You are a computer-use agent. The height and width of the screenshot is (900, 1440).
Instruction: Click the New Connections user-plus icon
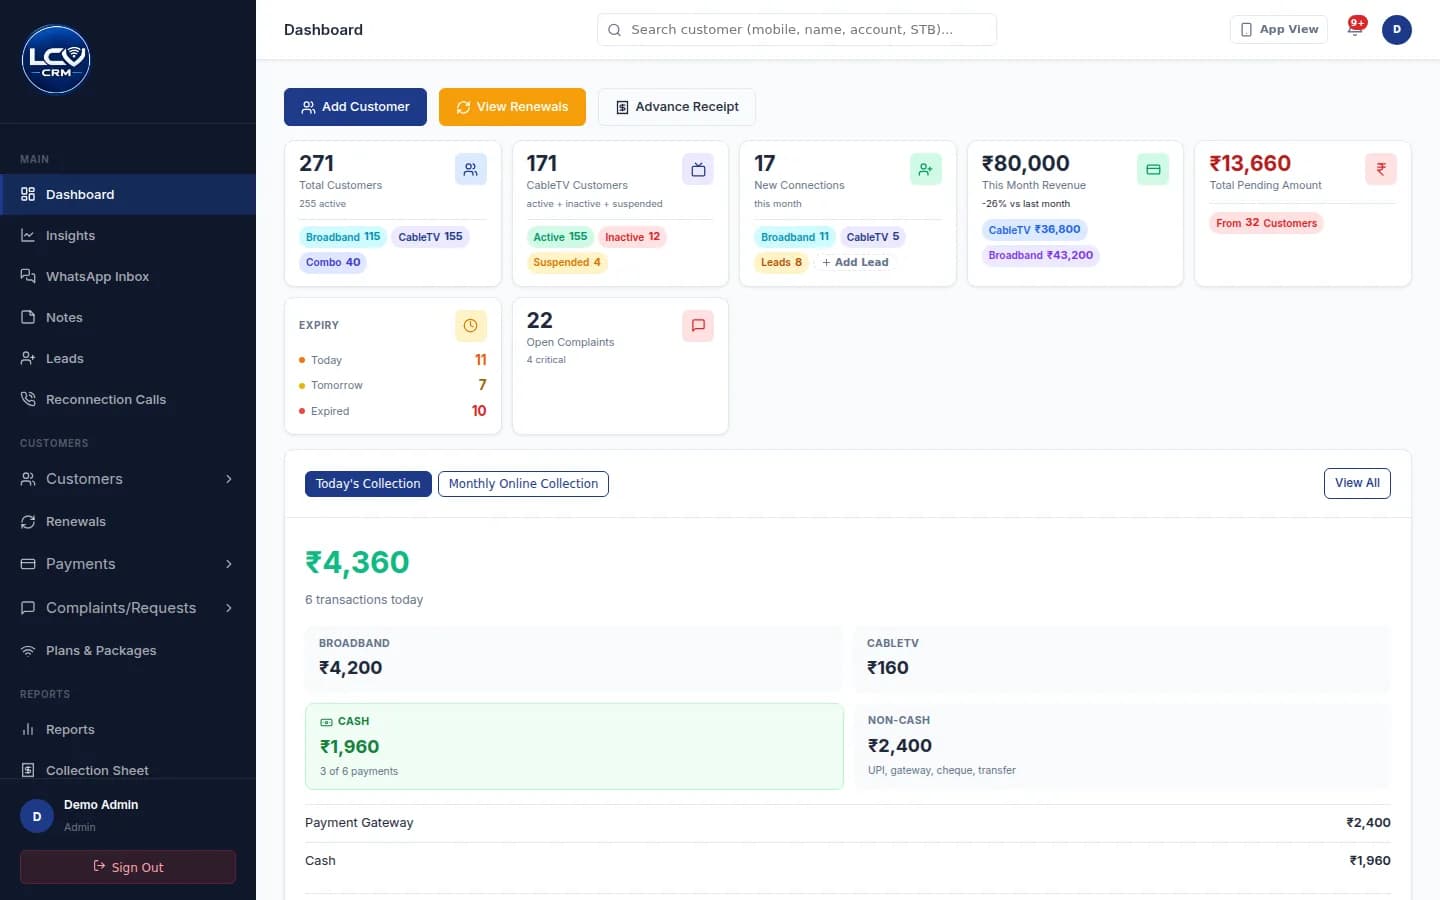pyautogui.click(x=926, y=169)
